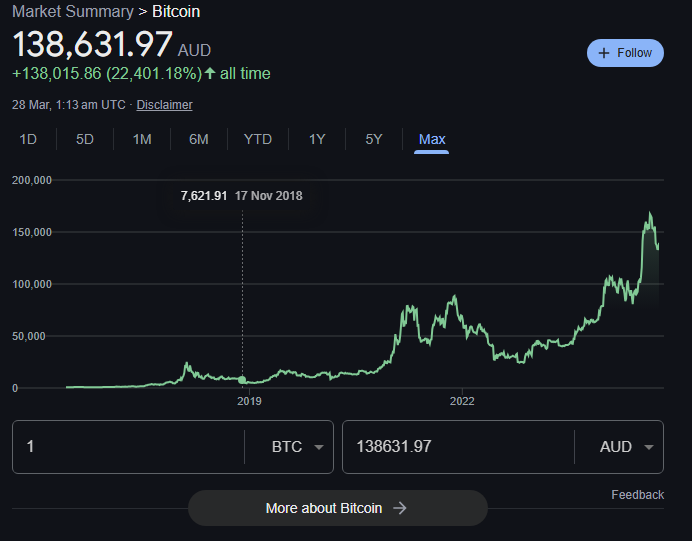Image resolution: width=692 pixels, height=541 pixels.
Task: Click the 17 Nov 2018 tooltip date
Action: coord(269,195)
